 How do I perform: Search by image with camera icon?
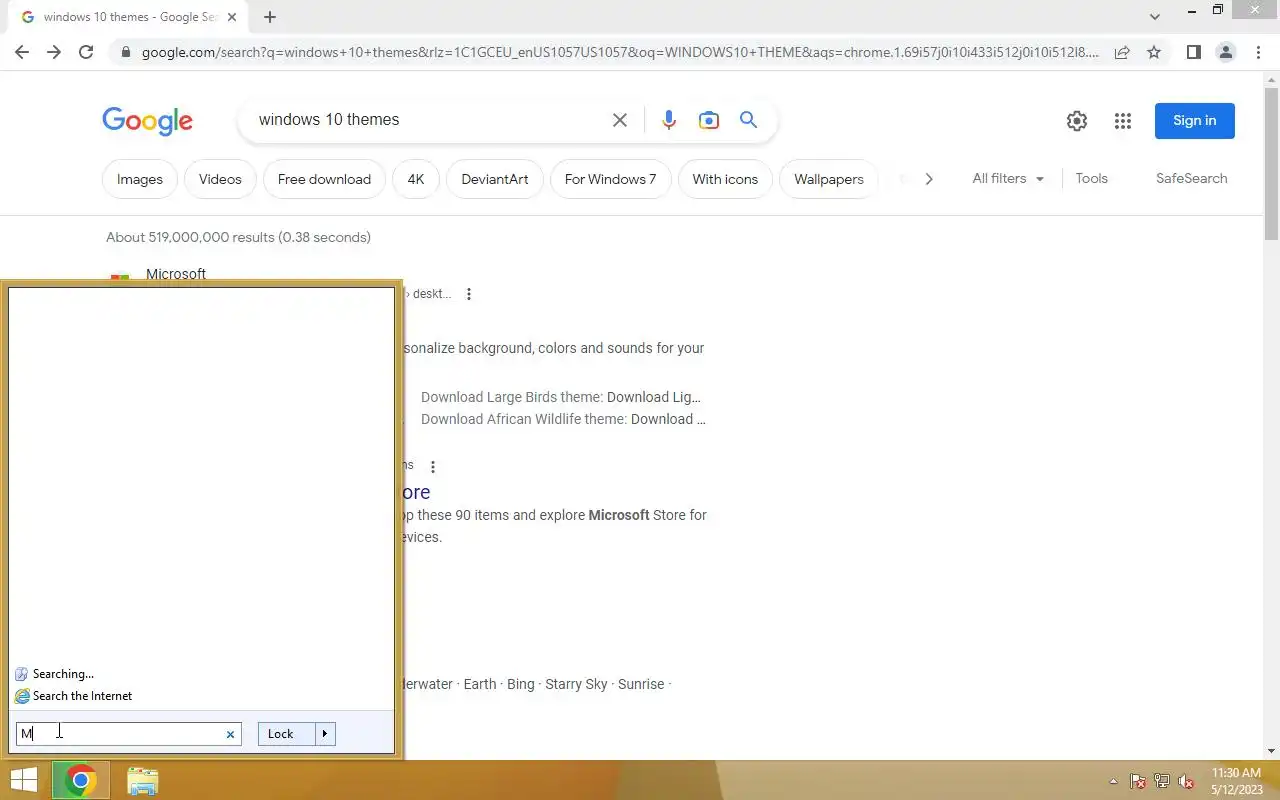point(709,120)
